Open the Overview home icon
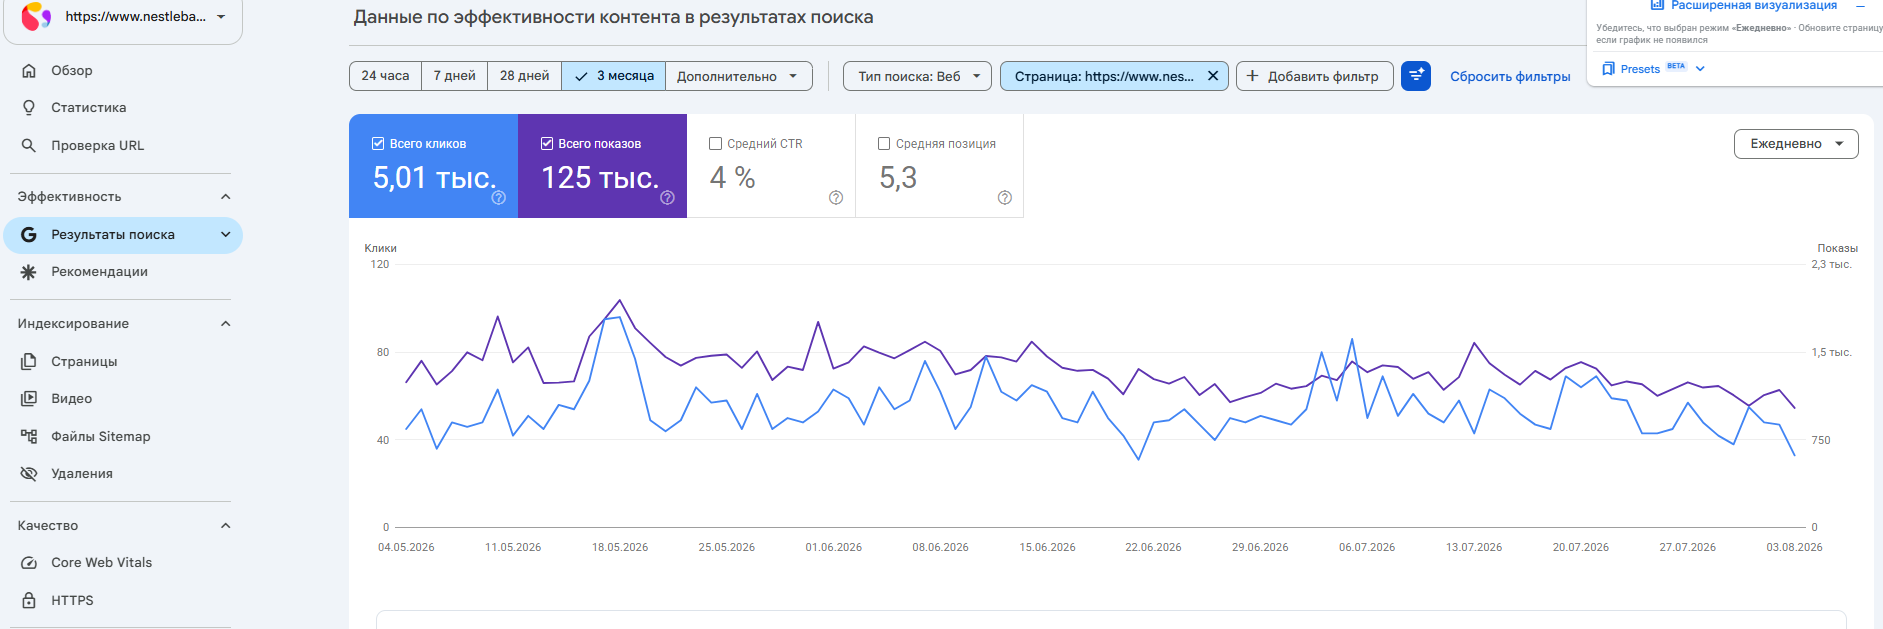1883x629 pixels. (x=29, y=71)
